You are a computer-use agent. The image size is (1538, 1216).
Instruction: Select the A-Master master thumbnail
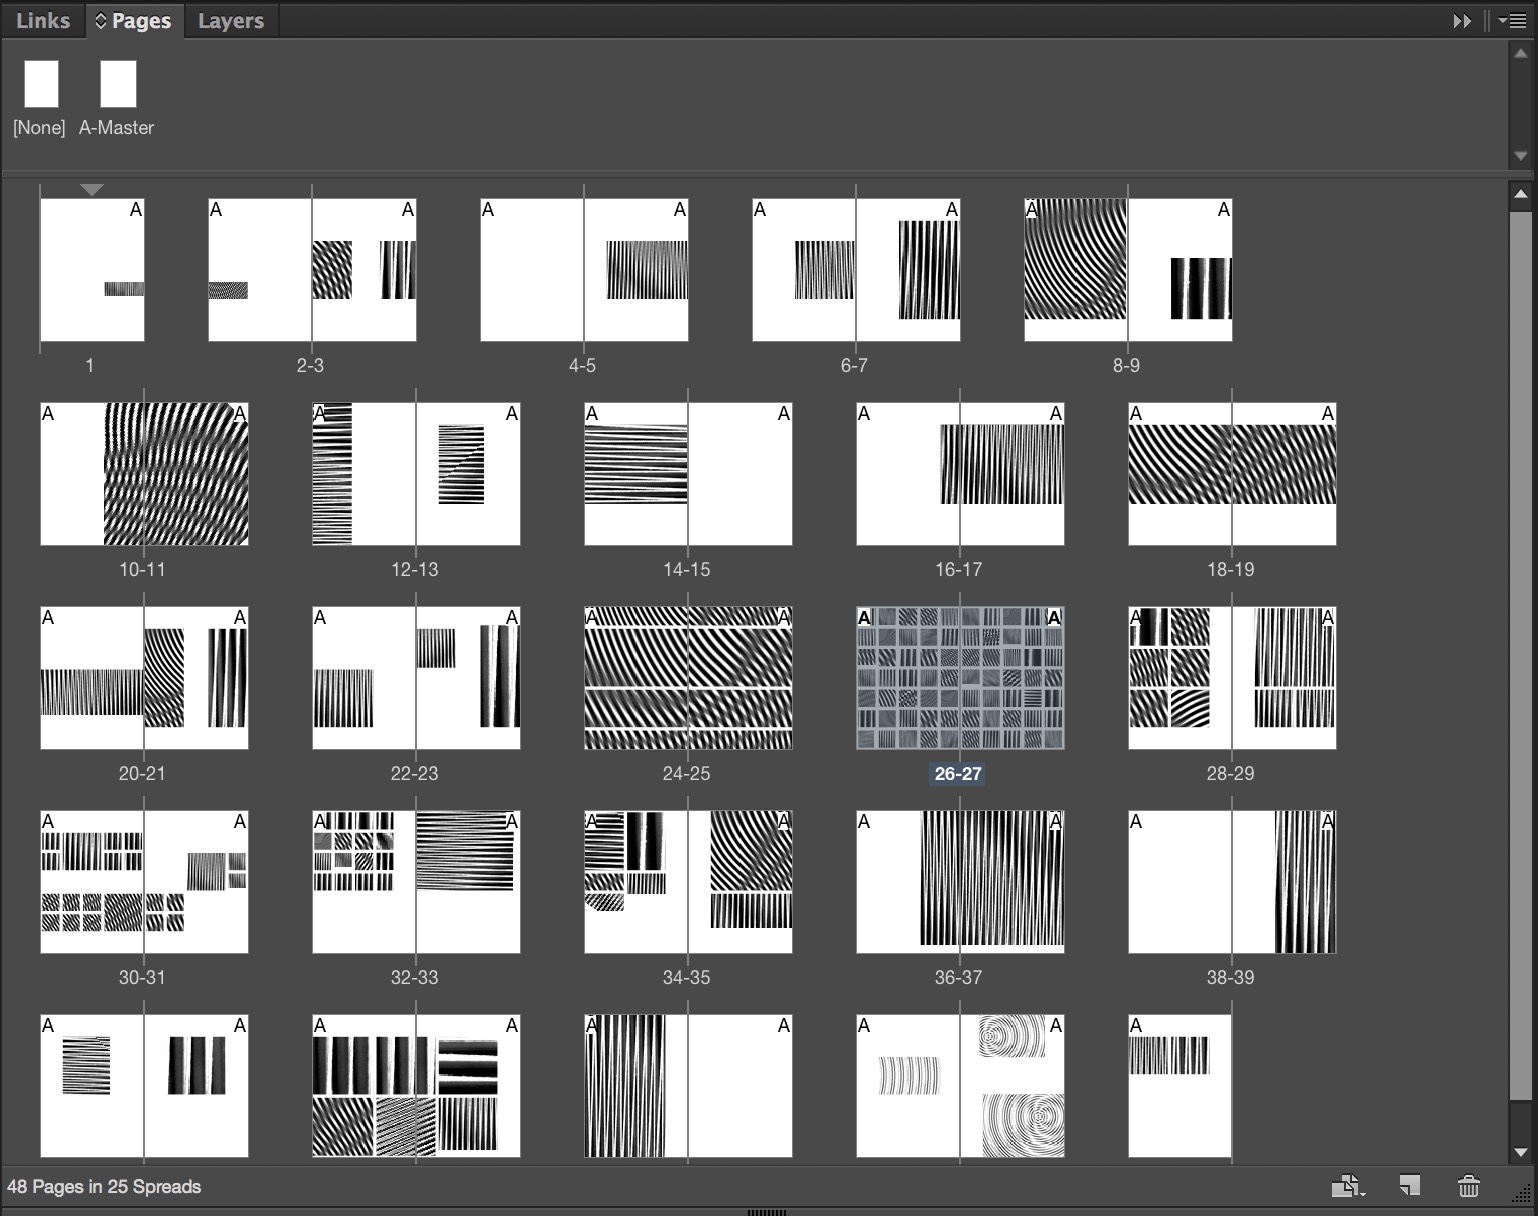pos(118,84)
